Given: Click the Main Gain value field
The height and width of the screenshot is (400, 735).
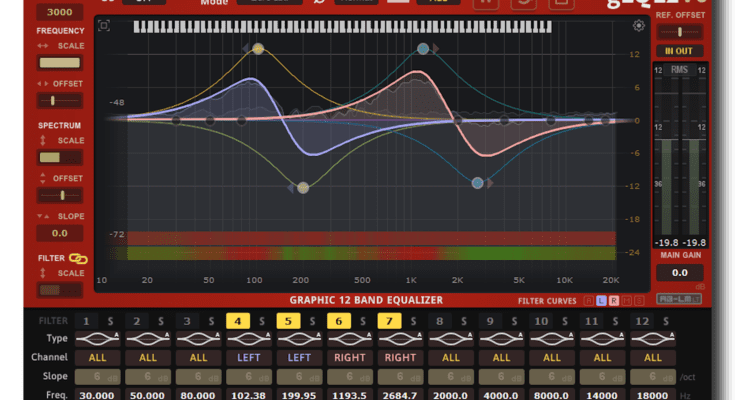Looking at the screenshot, I should [678, 272].
